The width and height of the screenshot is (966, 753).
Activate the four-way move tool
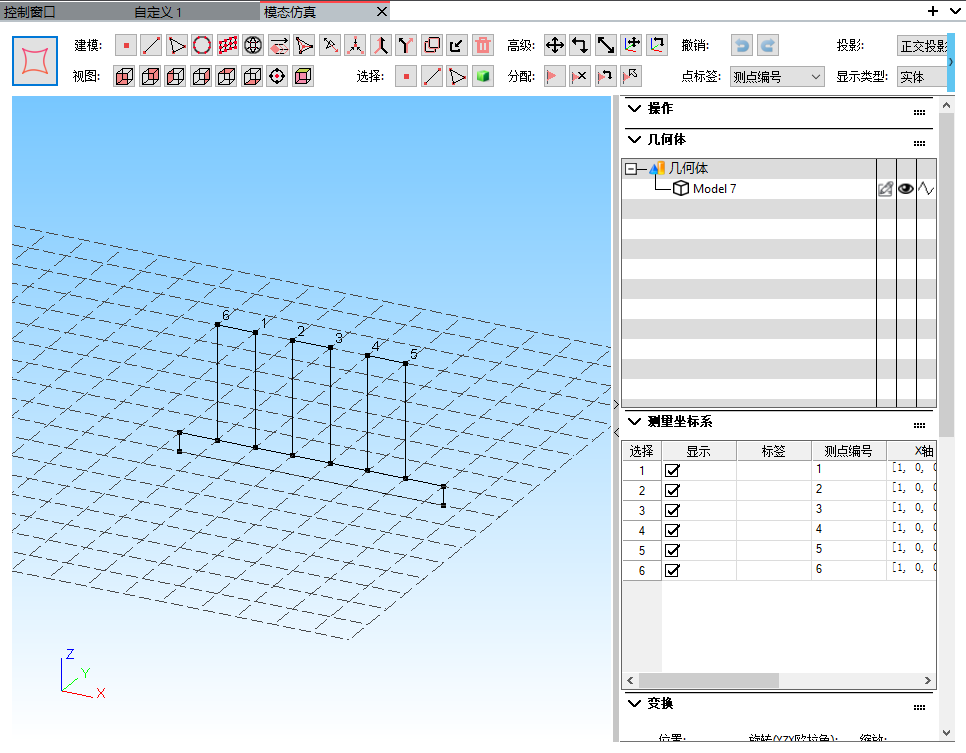click(x=555, y=45)
